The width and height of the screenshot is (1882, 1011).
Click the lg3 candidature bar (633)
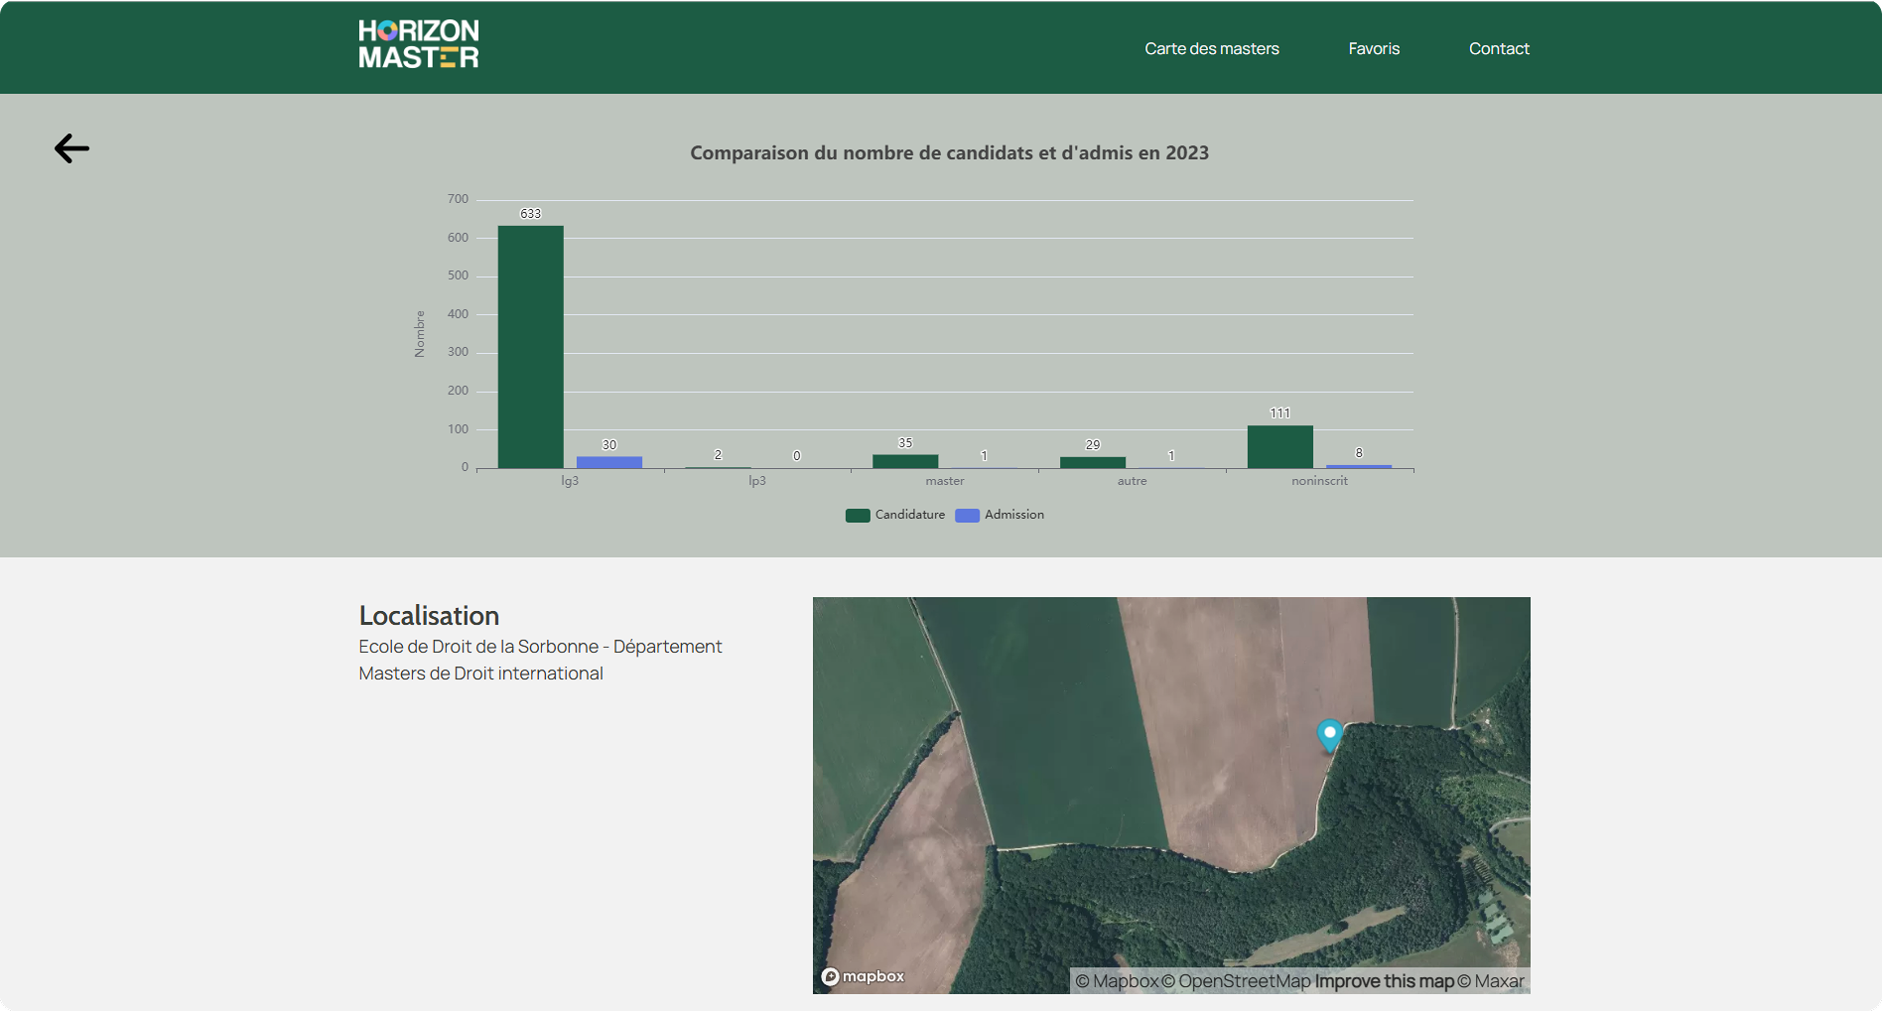531,346
